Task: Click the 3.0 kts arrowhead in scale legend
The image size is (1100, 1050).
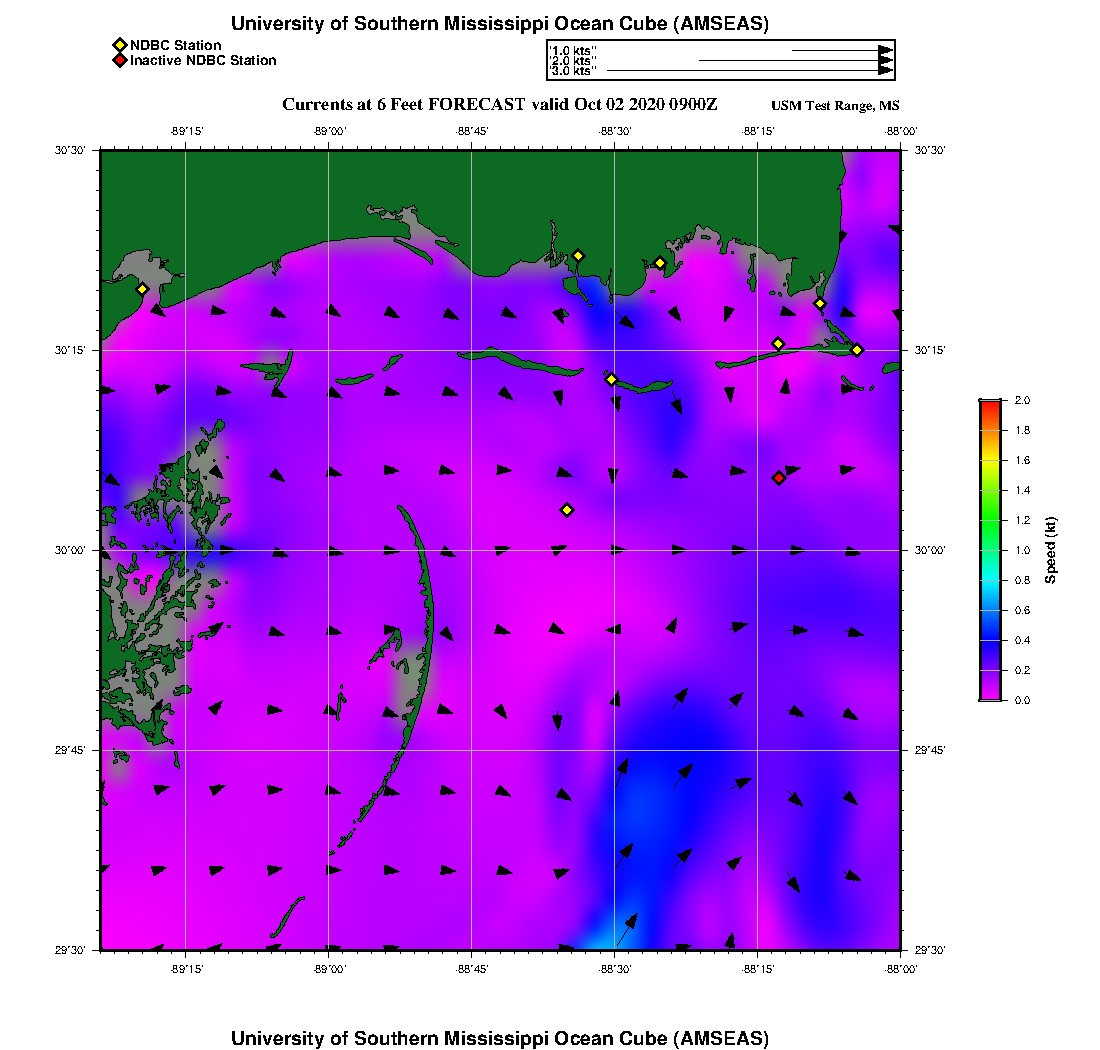Action: tap(885, 70)
